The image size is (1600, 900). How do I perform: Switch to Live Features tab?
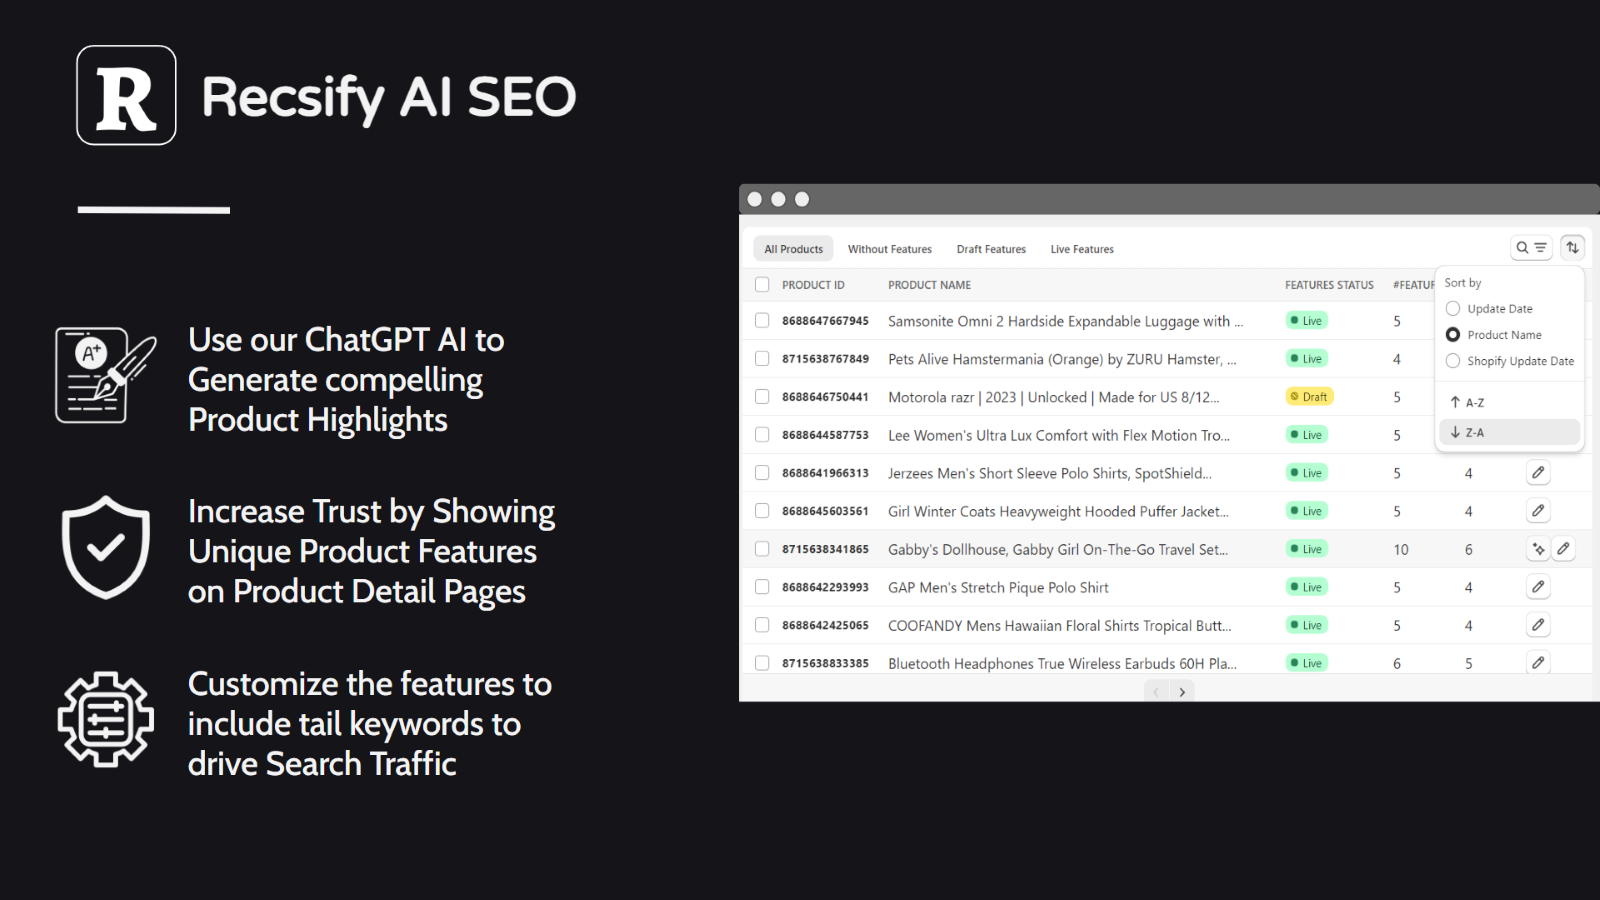[1082, 249]
